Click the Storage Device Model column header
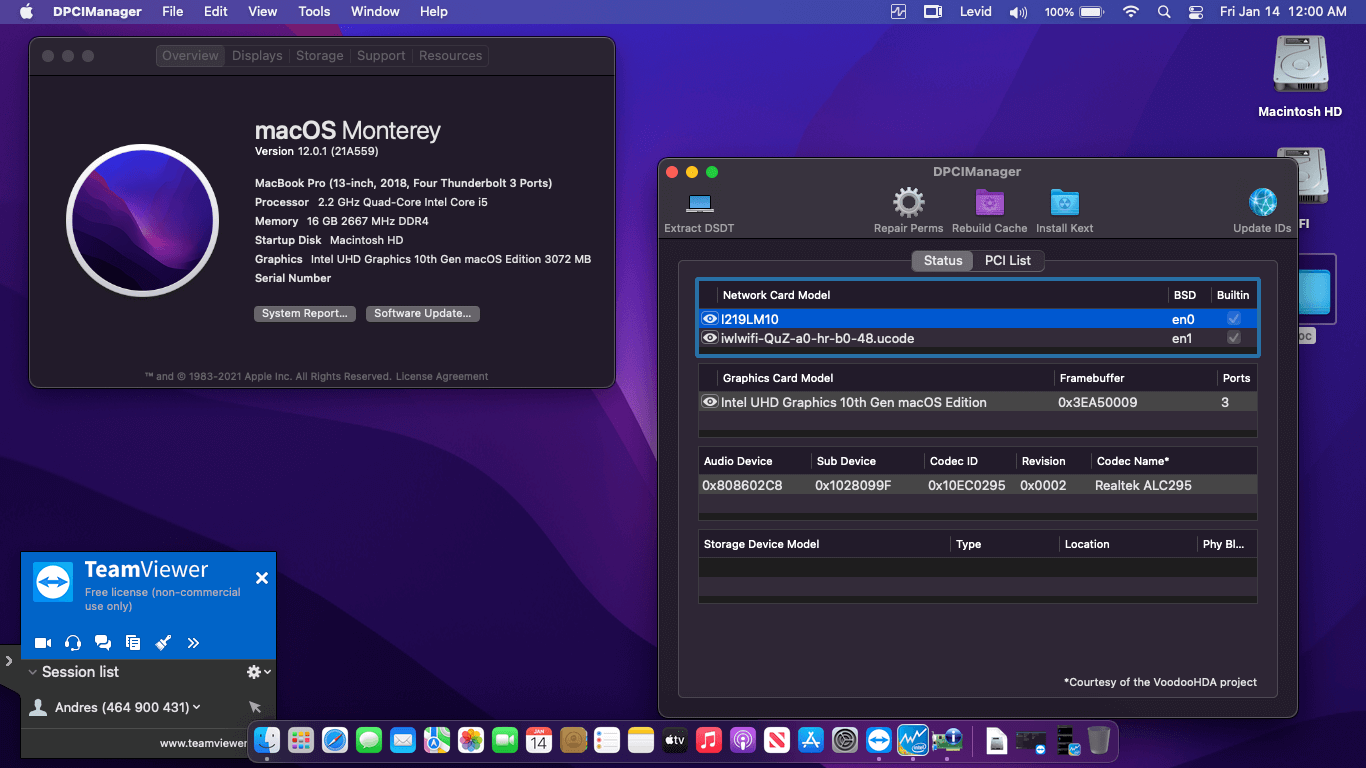The width and height of the screenshot is (1366, 768). tap(824, 544)
